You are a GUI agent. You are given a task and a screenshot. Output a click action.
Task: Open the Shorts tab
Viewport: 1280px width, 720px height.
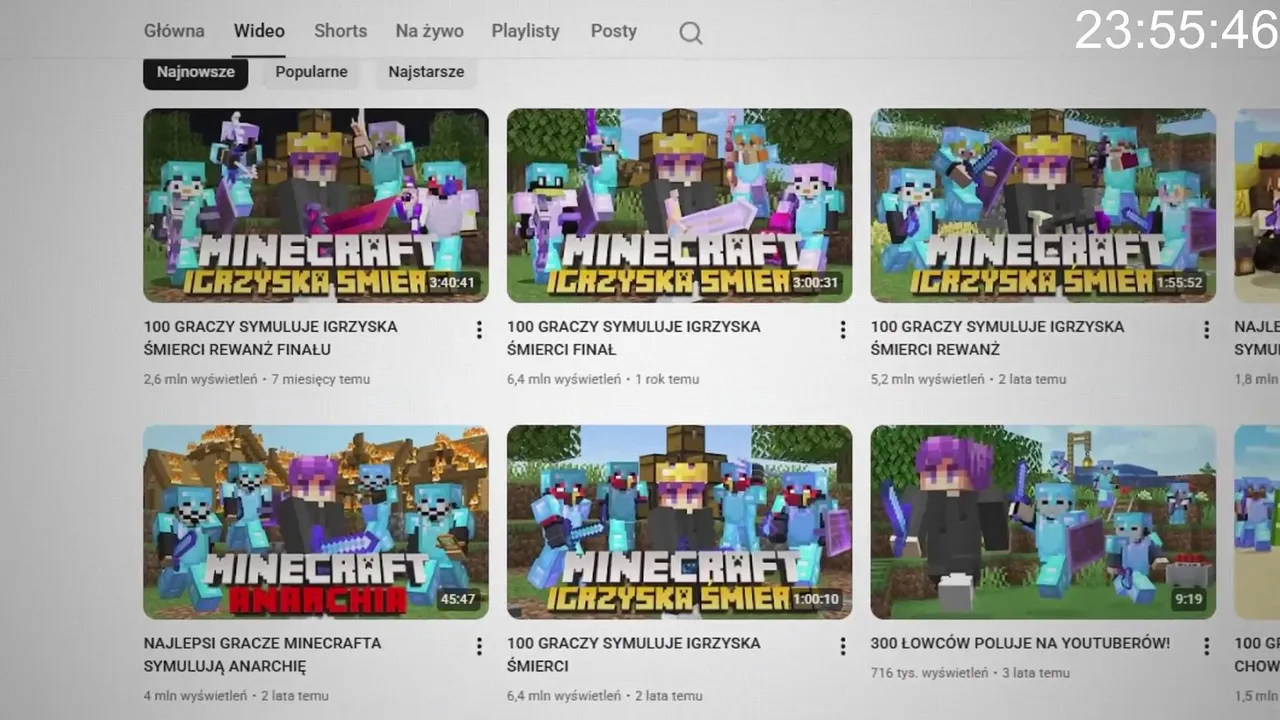tap(341, 31)
